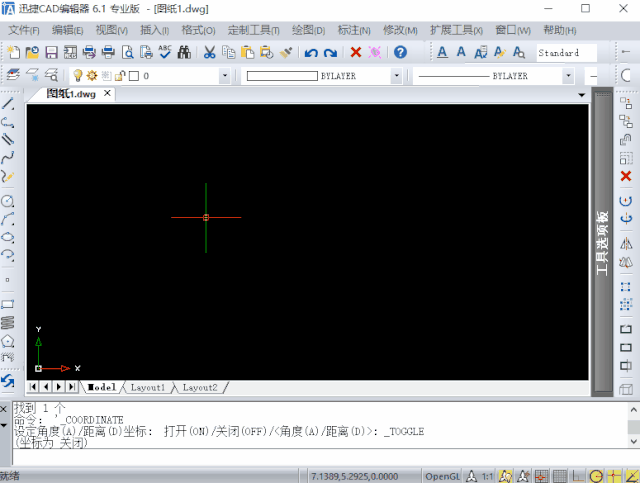Viewport: 640px width, 483px height.
Task: Toggle layer 0 padlock lock state
Action: coord(120,76)
